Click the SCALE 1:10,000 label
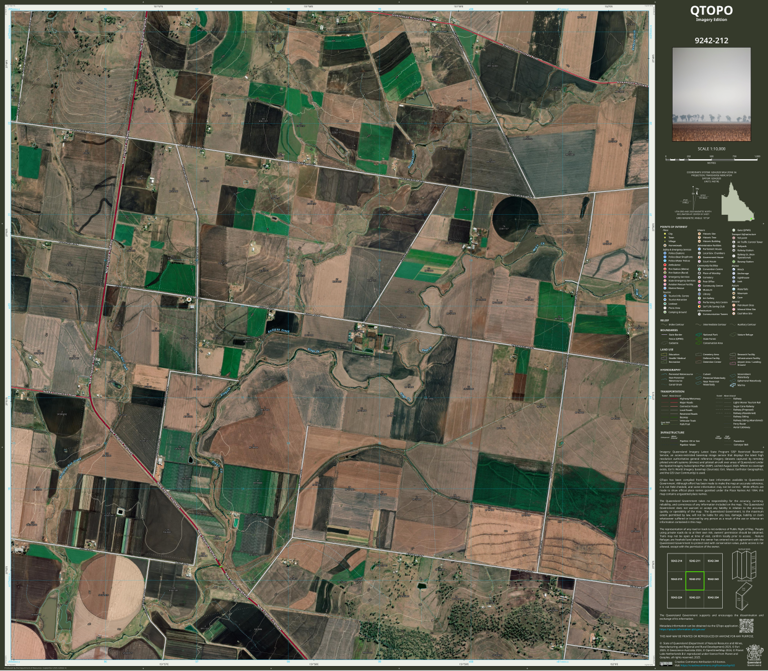768x671 pixels. pos(711,149)
